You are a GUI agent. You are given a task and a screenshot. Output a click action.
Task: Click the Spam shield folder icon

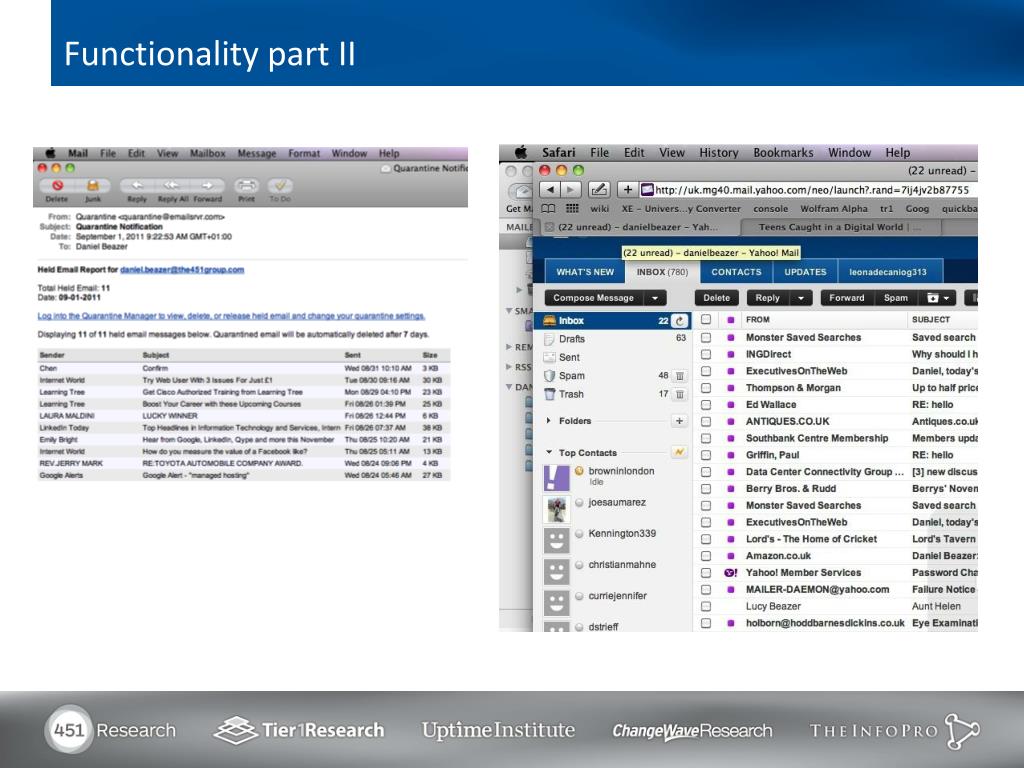click(549, 376)
